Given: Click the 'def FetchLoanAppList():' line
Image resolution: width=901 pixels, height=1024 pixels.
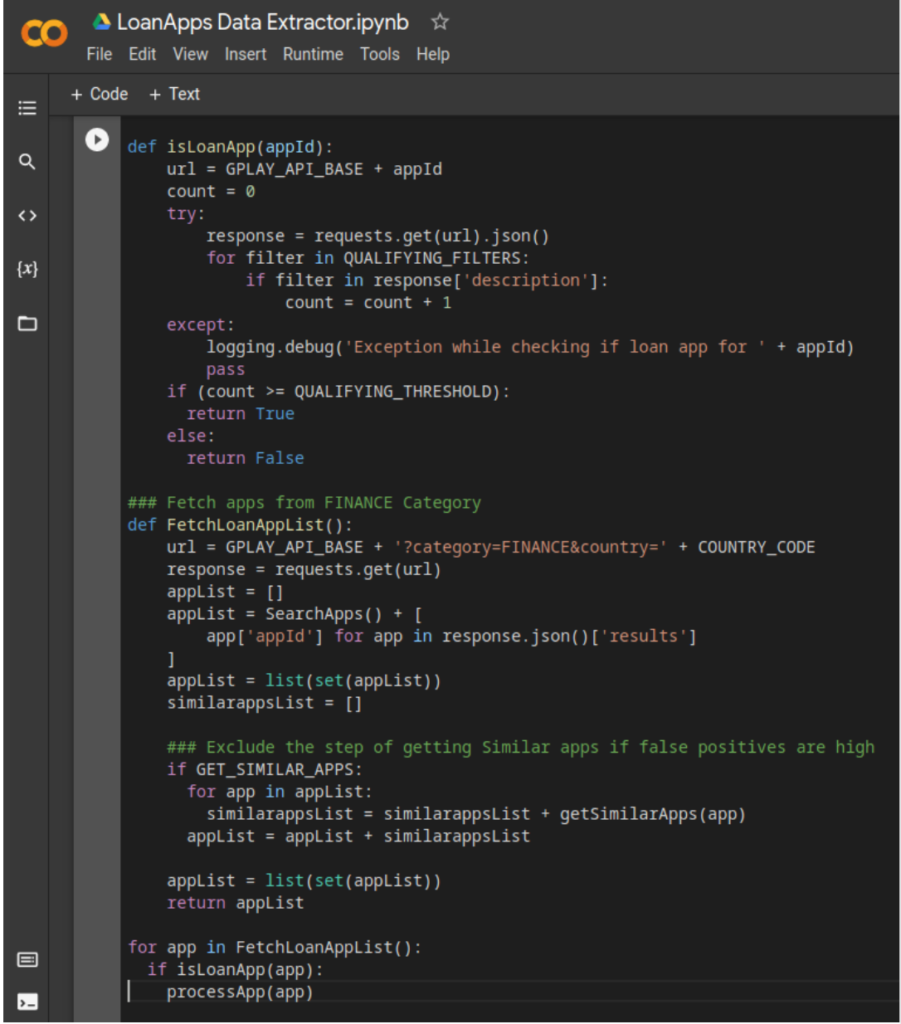Looking at the screenshot, I should [x=240, y=525].
